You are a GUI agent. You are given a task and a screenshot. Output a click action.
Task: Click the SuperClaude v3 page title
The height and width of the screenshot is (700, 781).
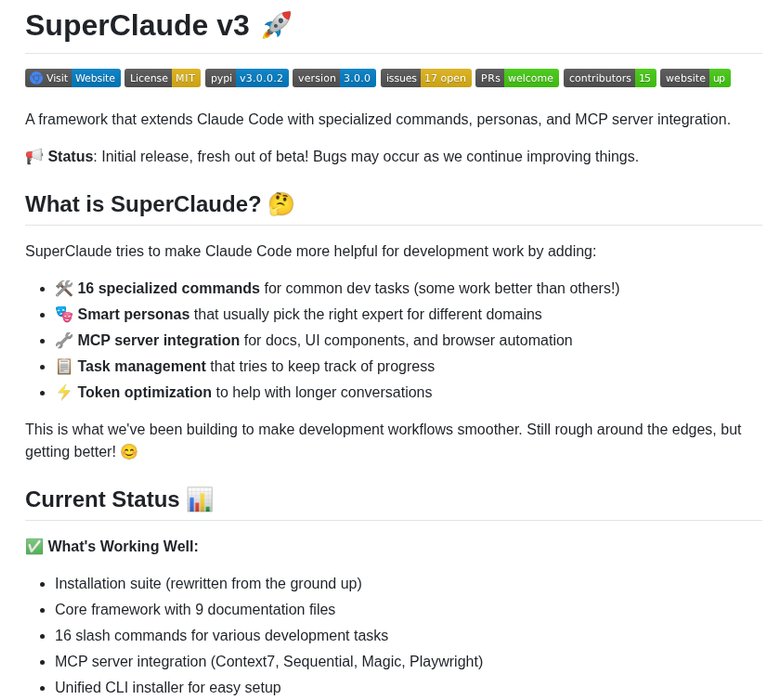(x=137, y=25)
